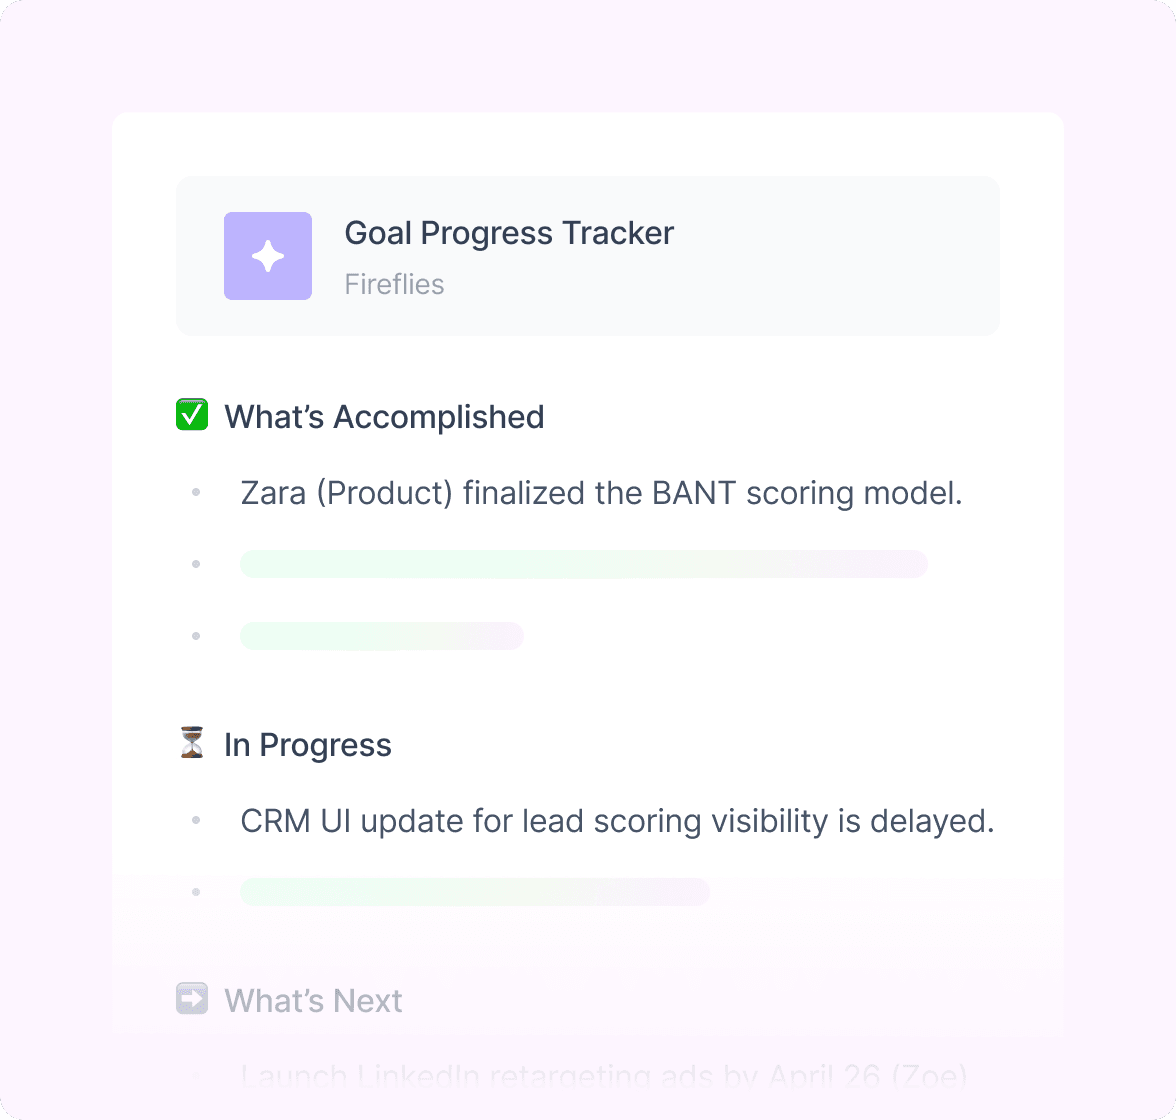The image size is (1176, 1120).
Task: Select the CRM UI update delayed item
Action: [x=617, y=821]
